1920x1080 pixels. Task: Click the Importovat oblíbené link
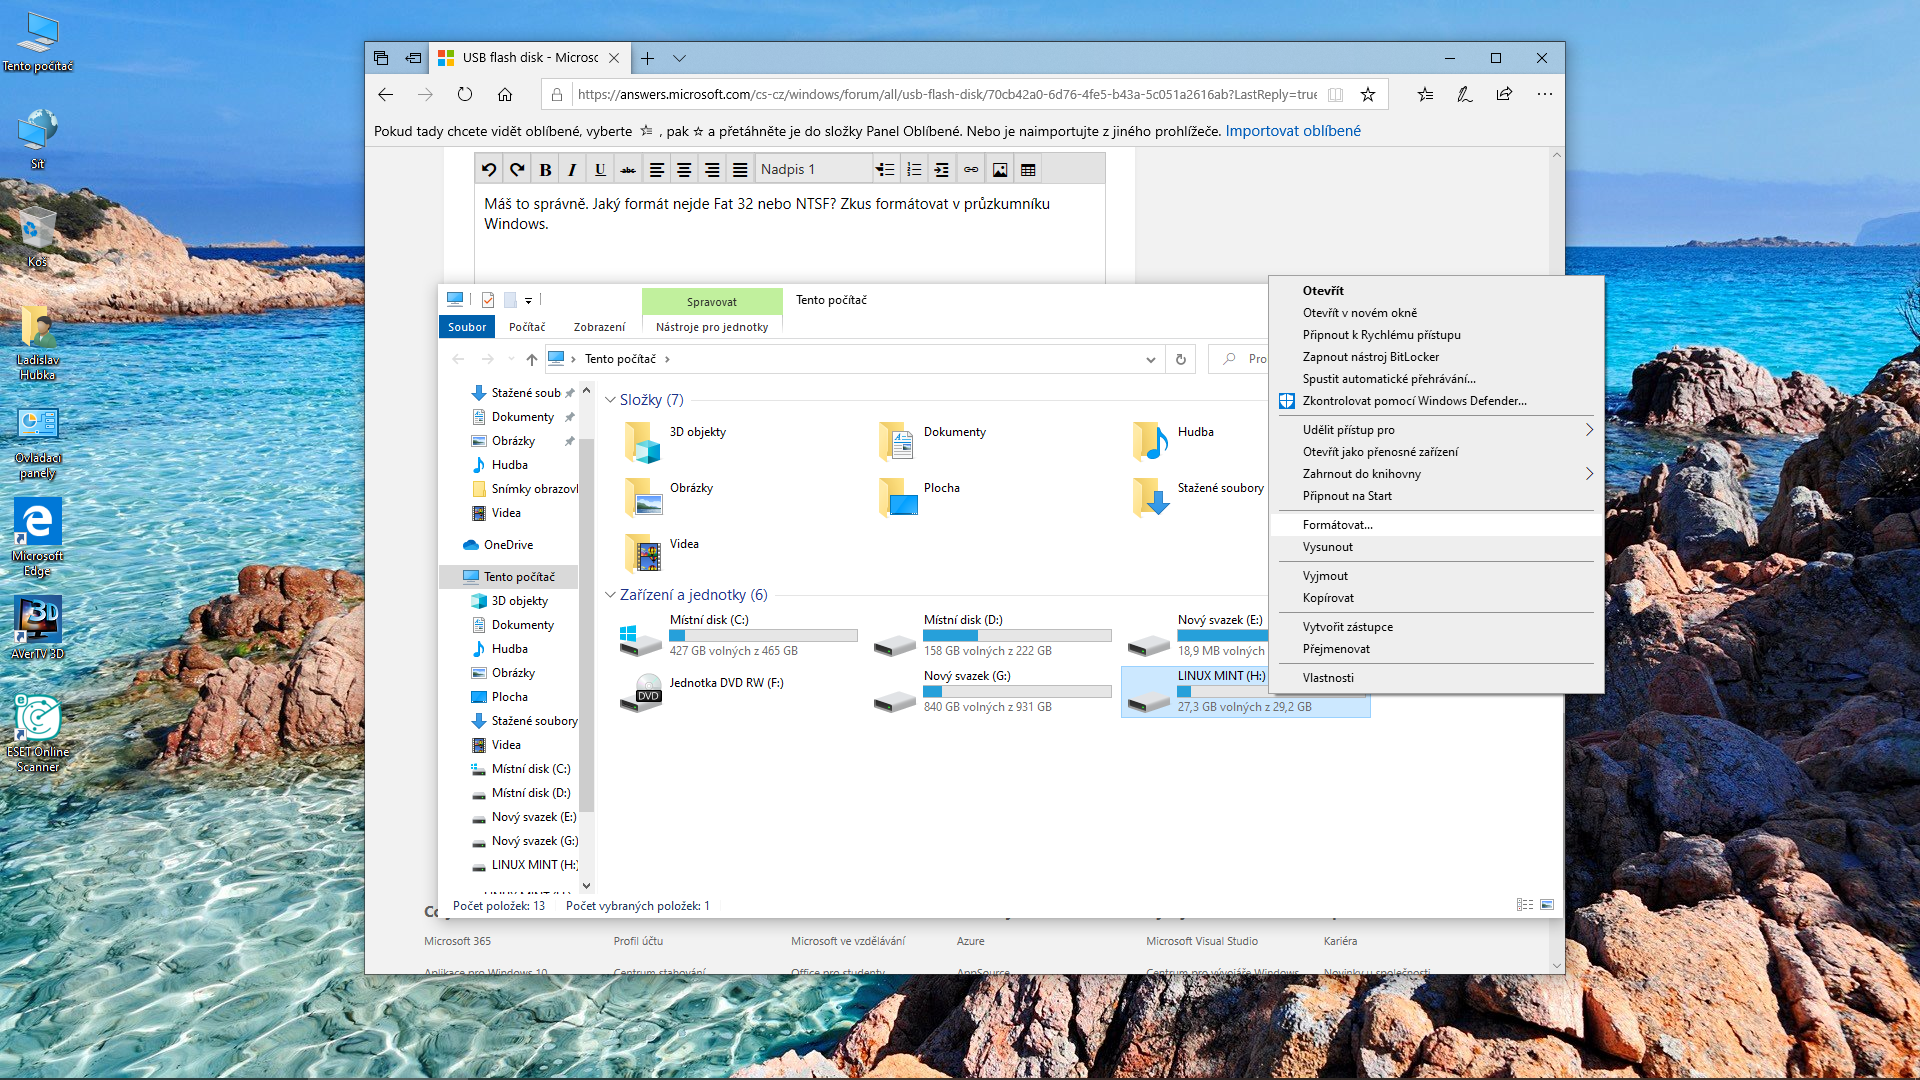tap(1292, 131)
